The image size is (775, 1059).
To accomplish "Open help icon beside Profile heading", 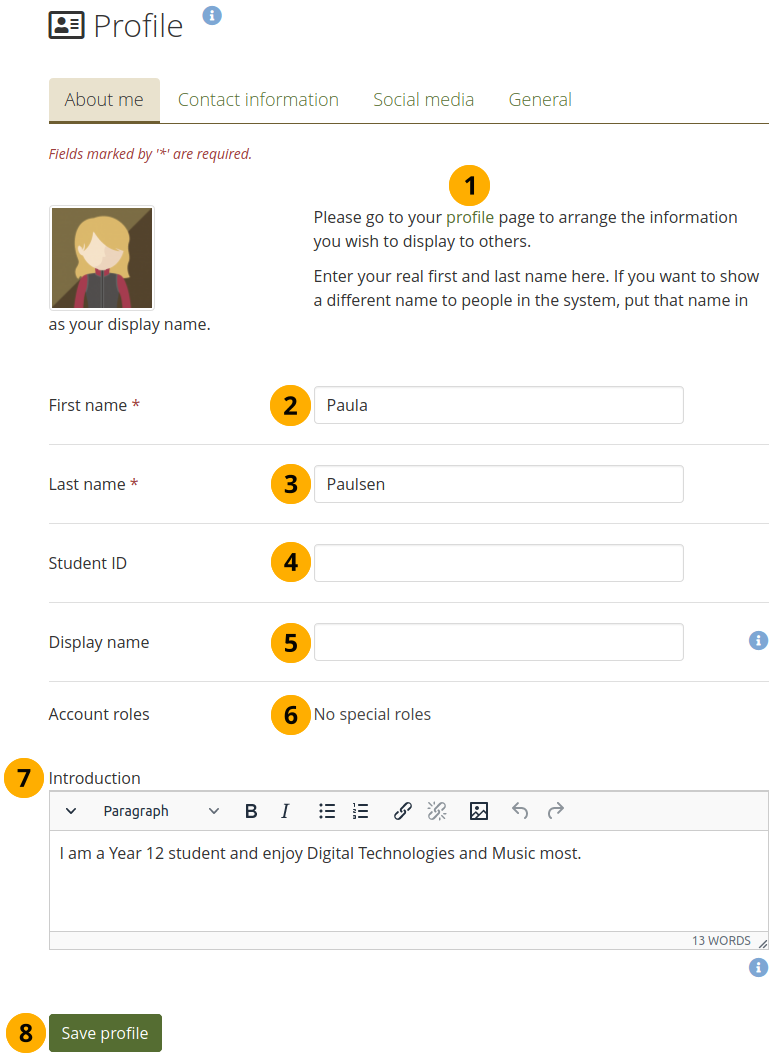I will click(x=212, y=16).
